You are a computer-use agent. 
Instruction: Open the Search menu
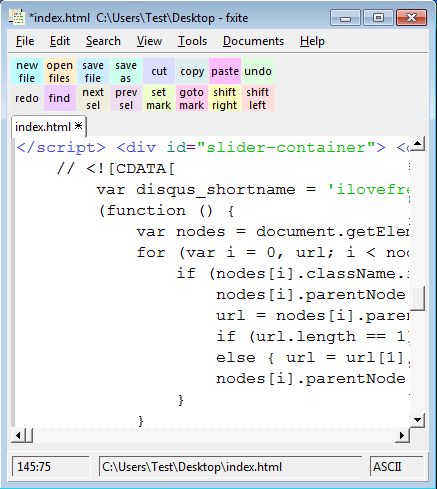[103, 41]
